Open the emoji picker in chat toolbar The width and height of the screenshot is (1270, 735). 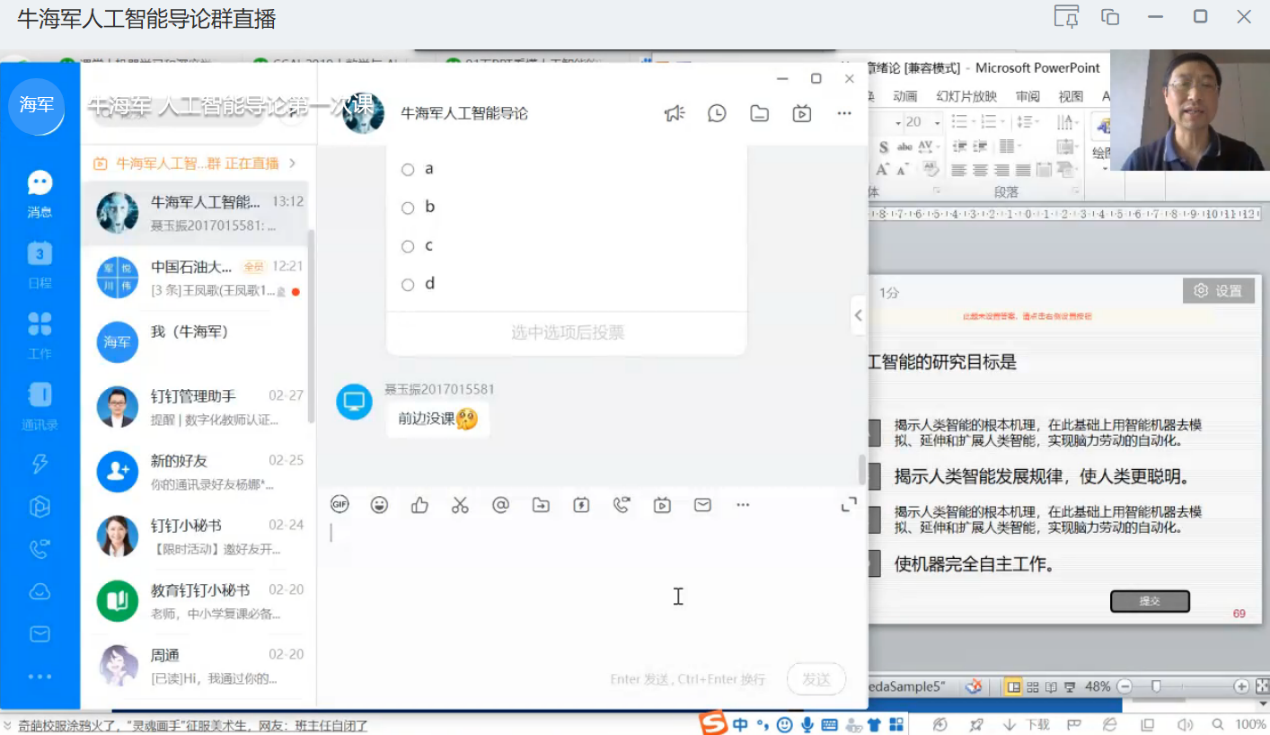tap(379, 505)
